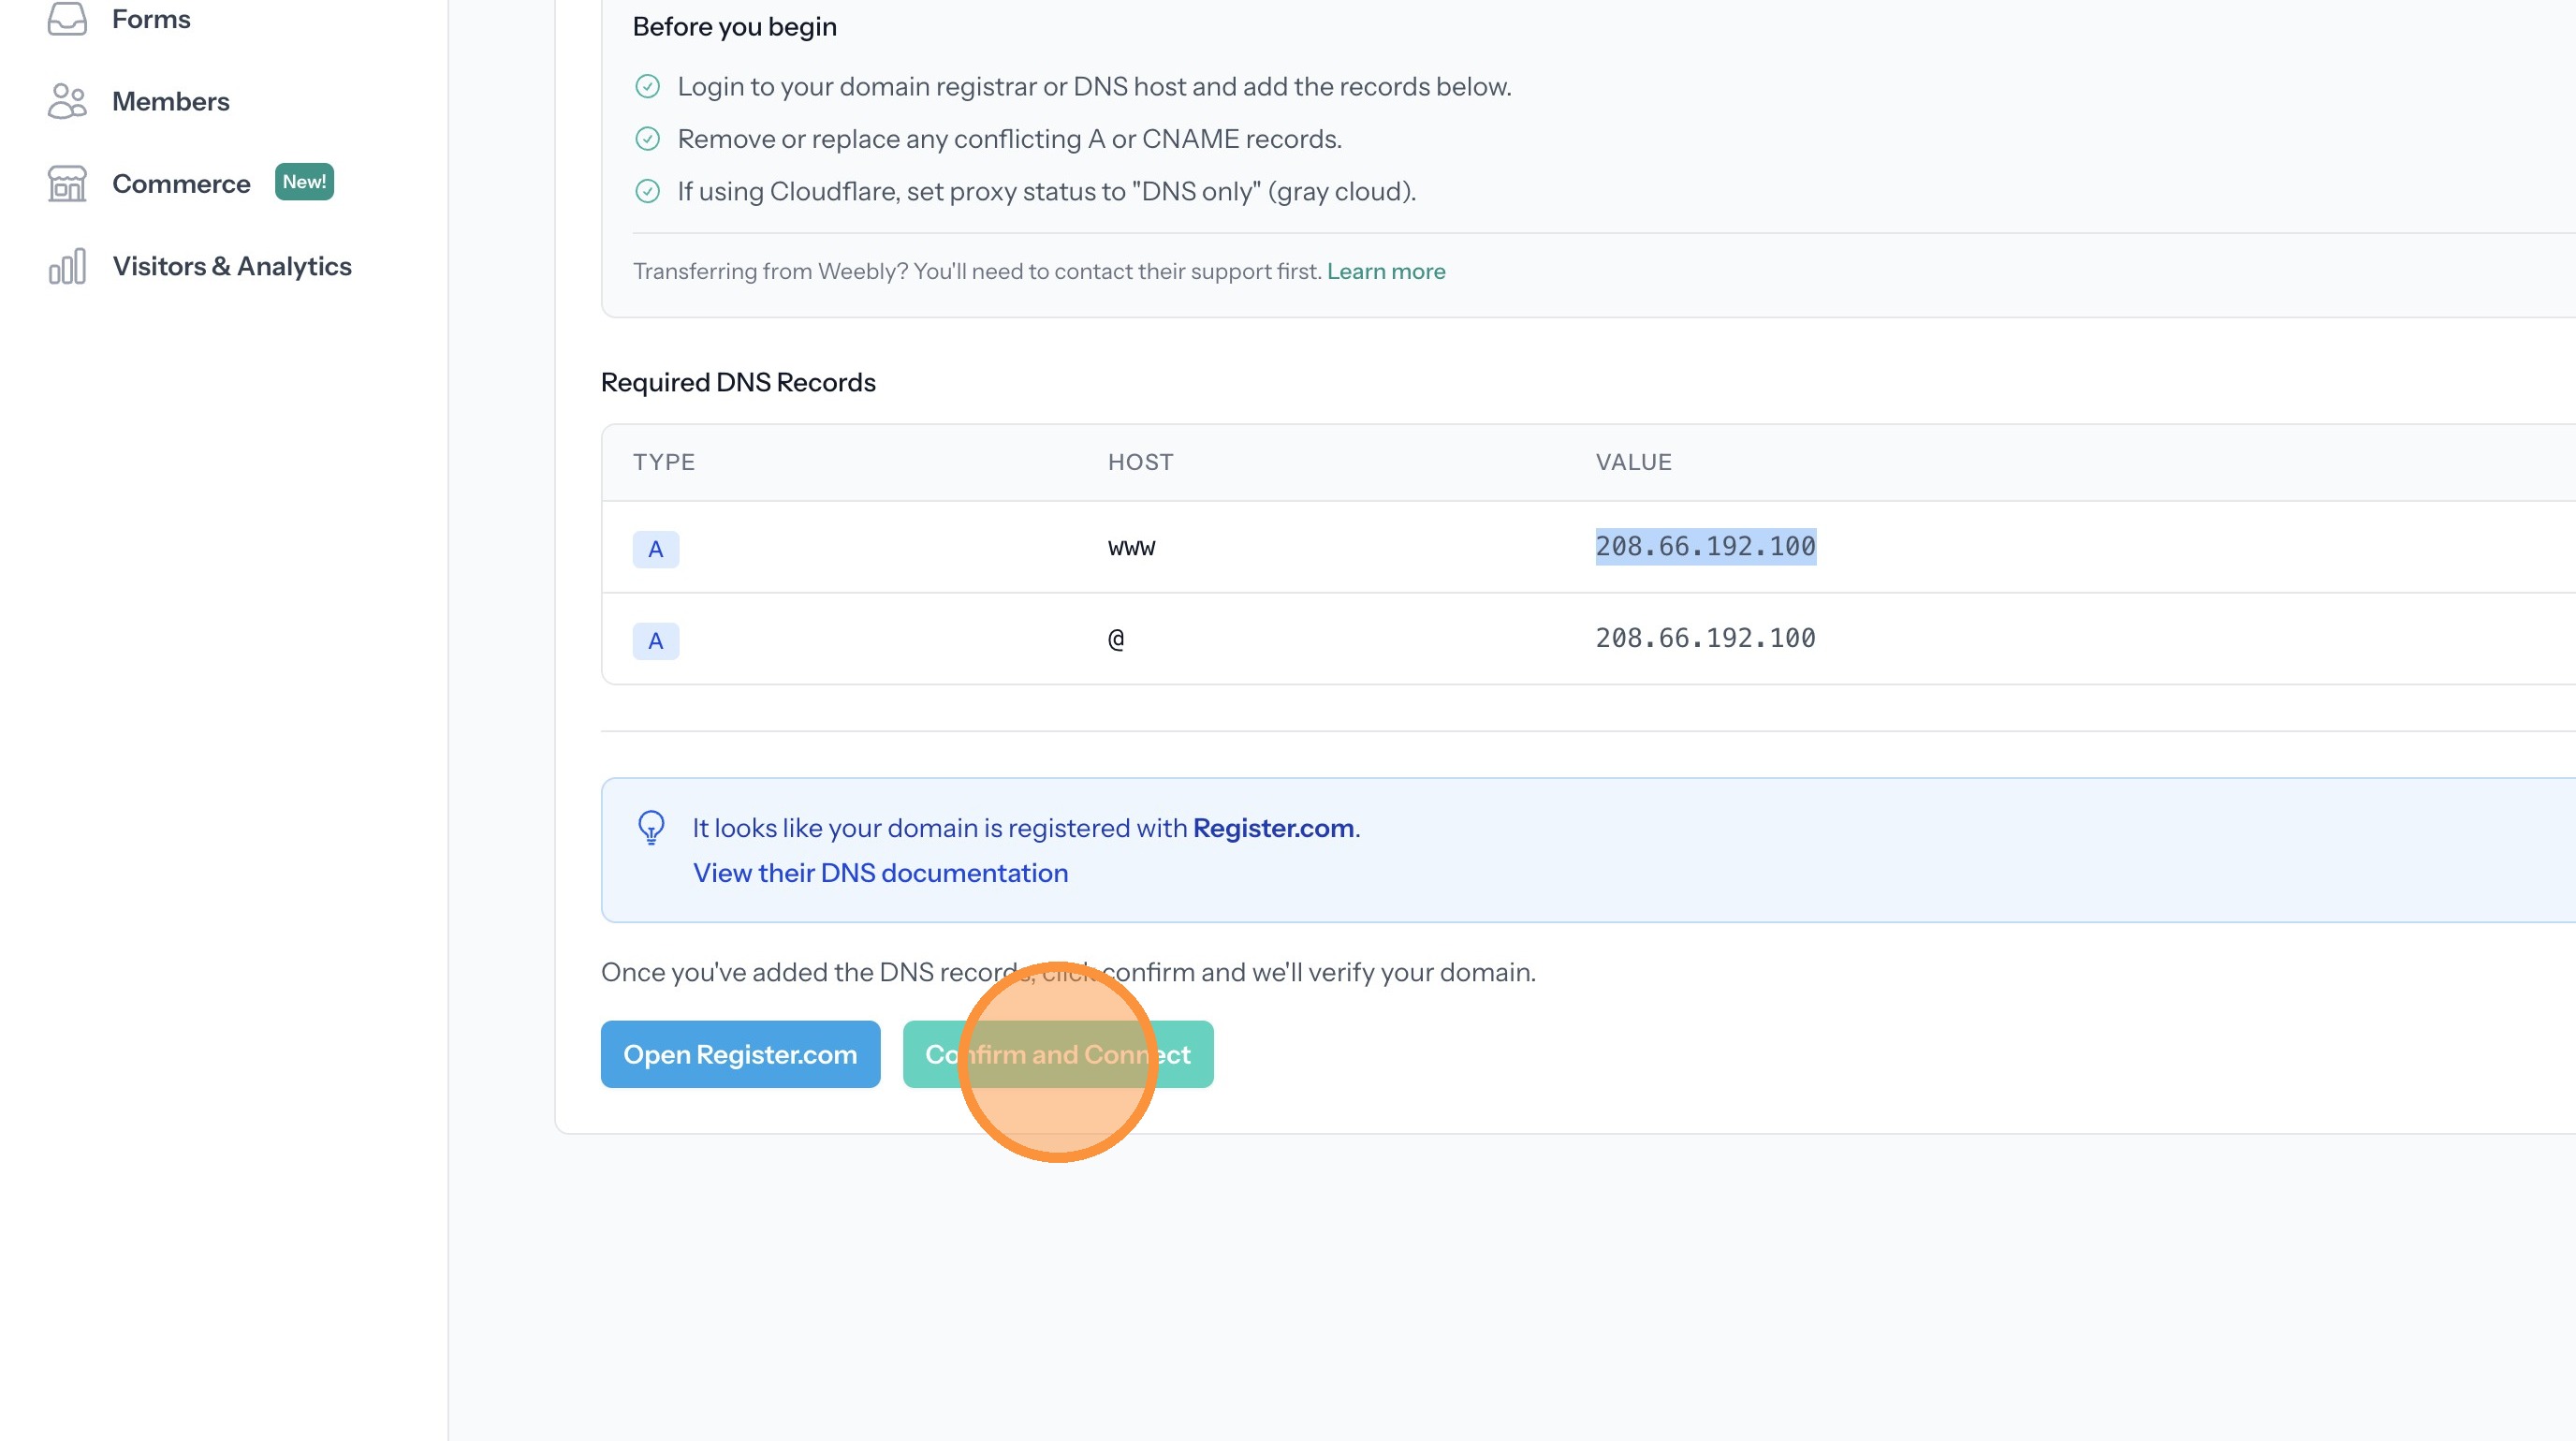Click the lightbulb tip icon
The height and width of the screenshot is (1441, 2576).
pos(651,828)
